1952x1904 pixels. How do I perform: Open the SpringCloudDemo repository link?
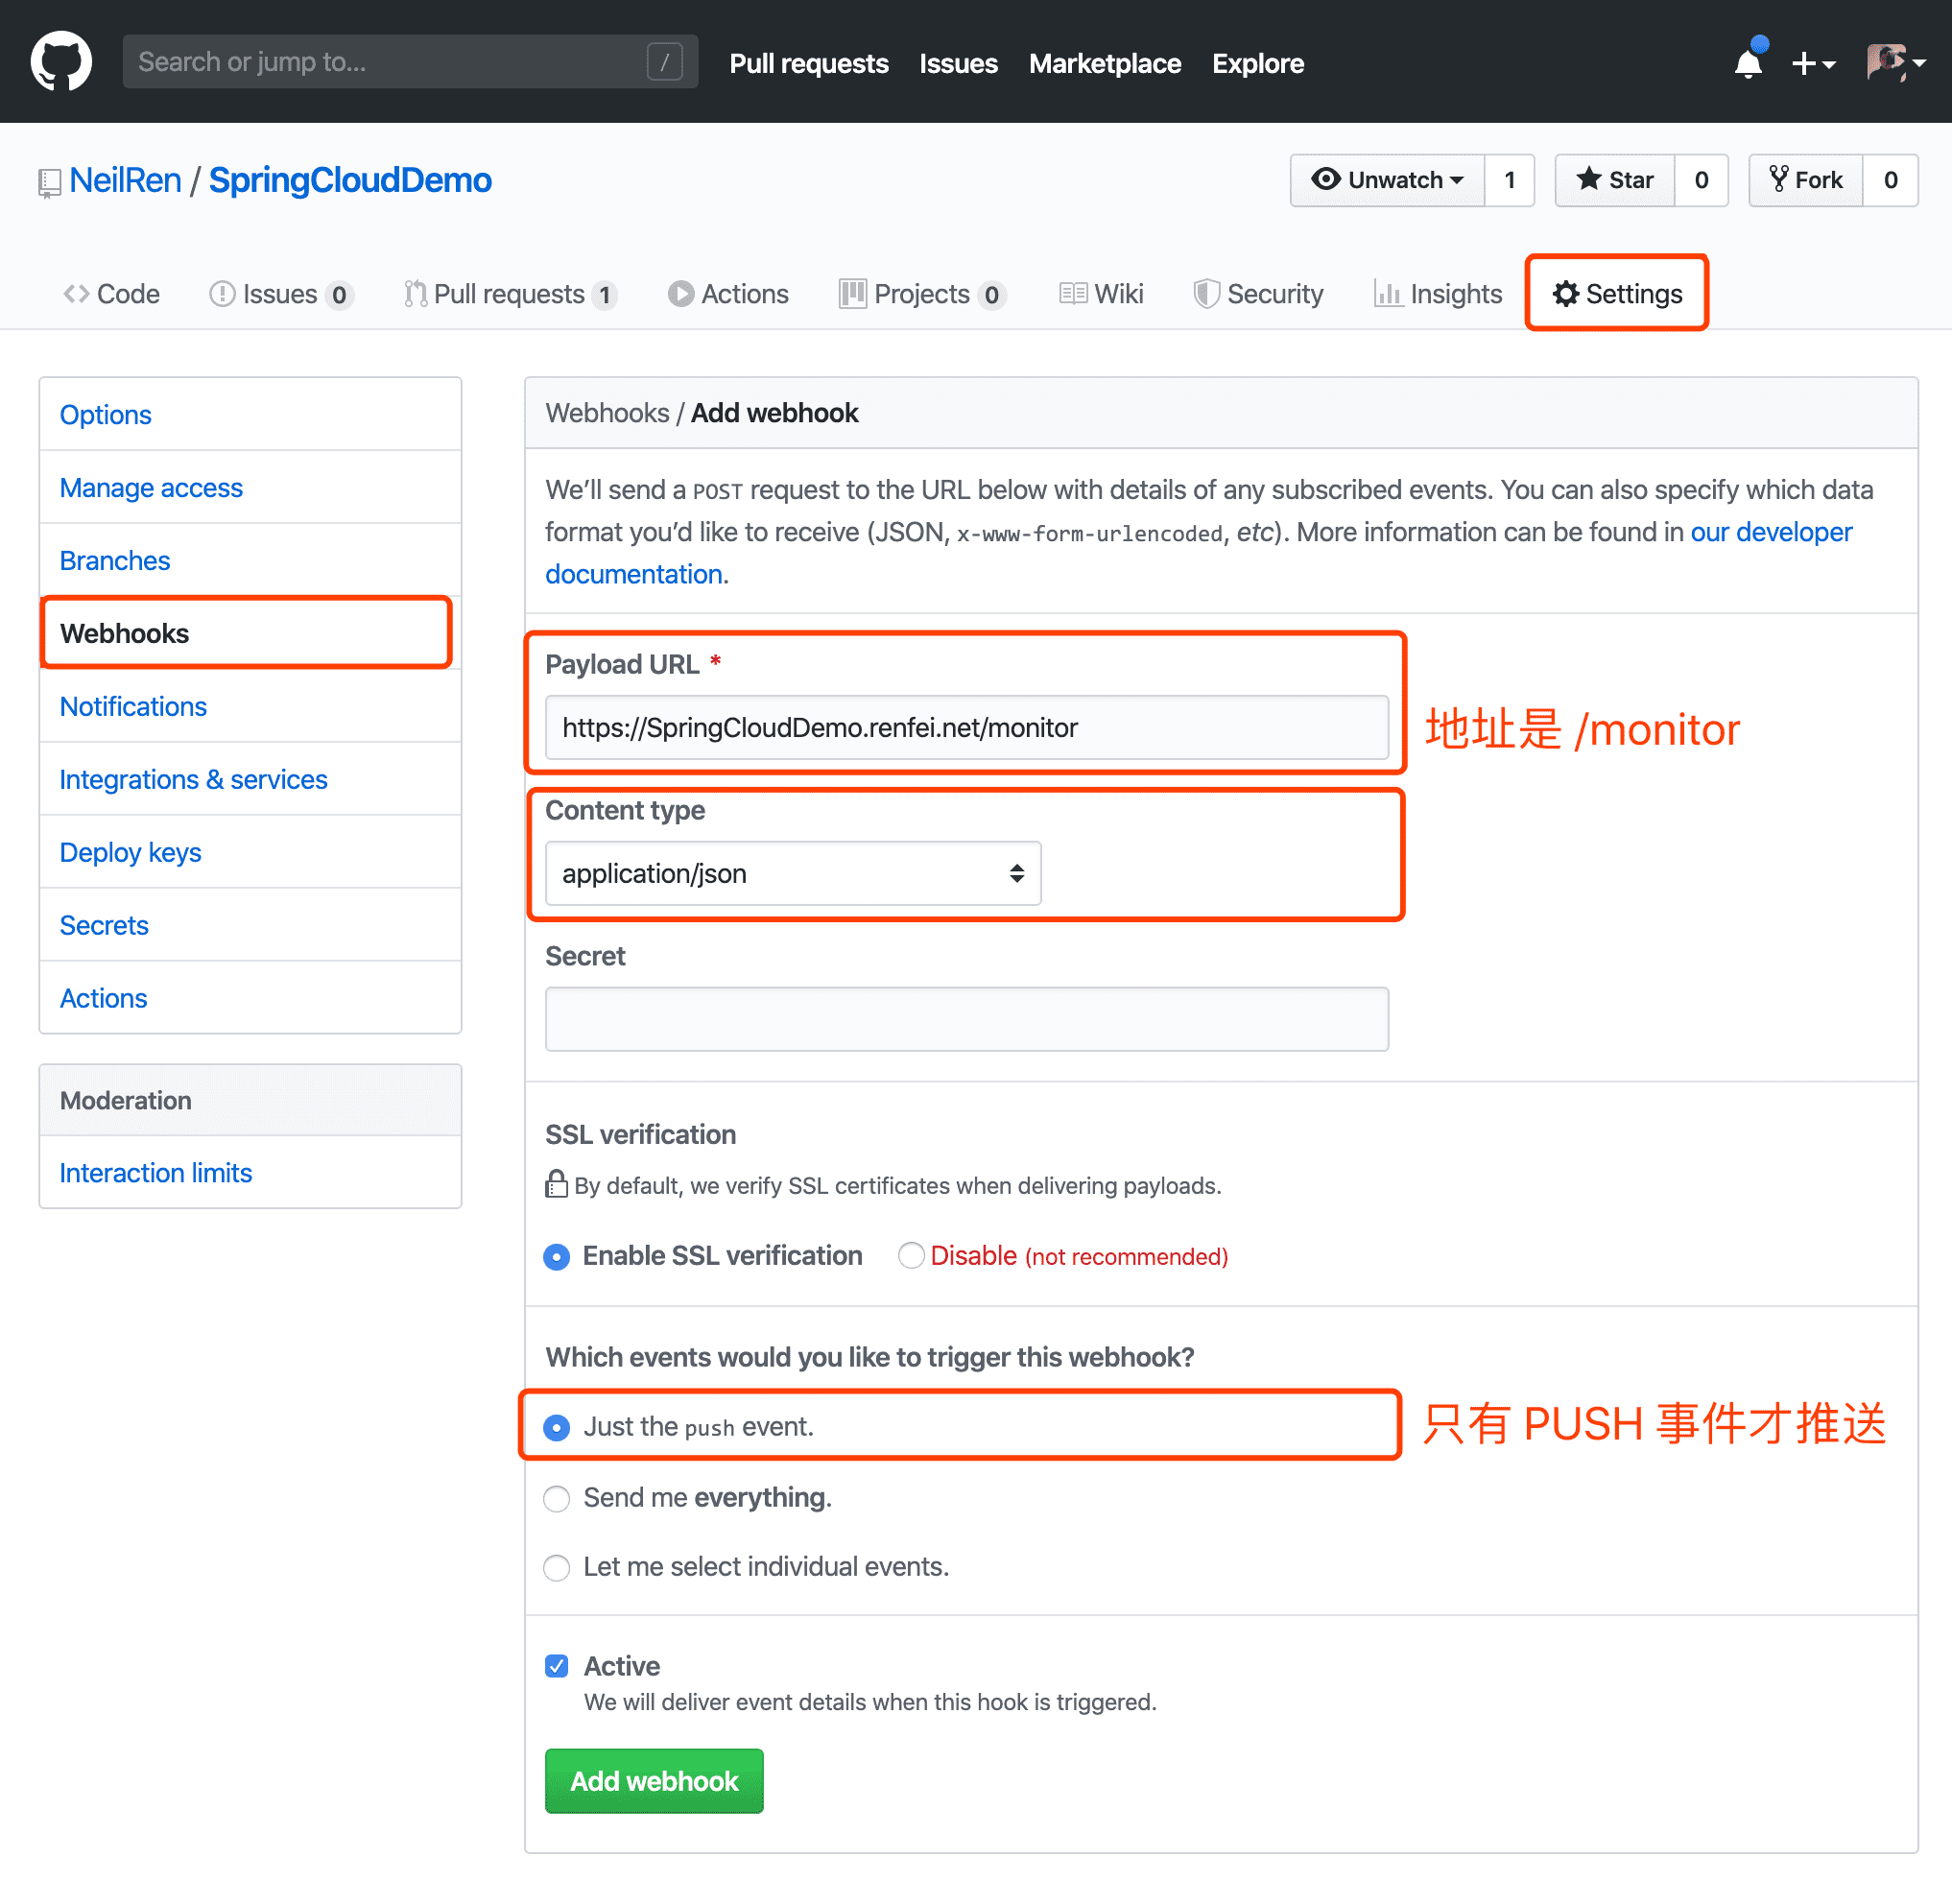(x=350, y=180)
